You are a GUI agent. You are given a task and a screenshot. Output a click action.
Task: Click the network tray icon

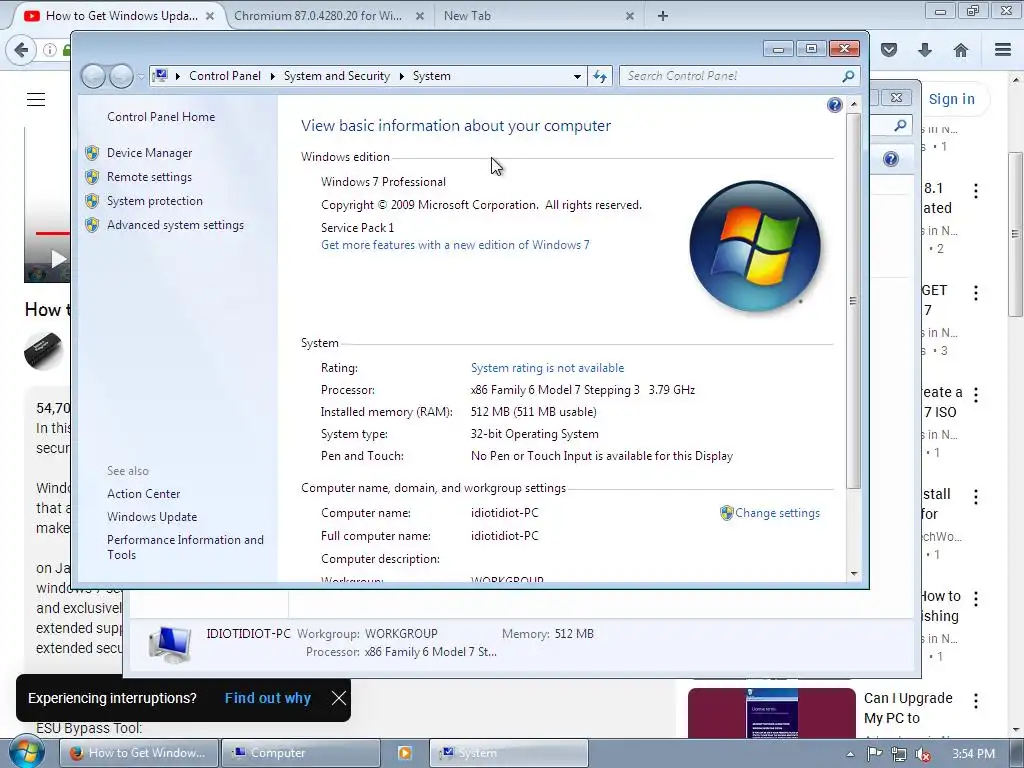(x=899, y=754)
